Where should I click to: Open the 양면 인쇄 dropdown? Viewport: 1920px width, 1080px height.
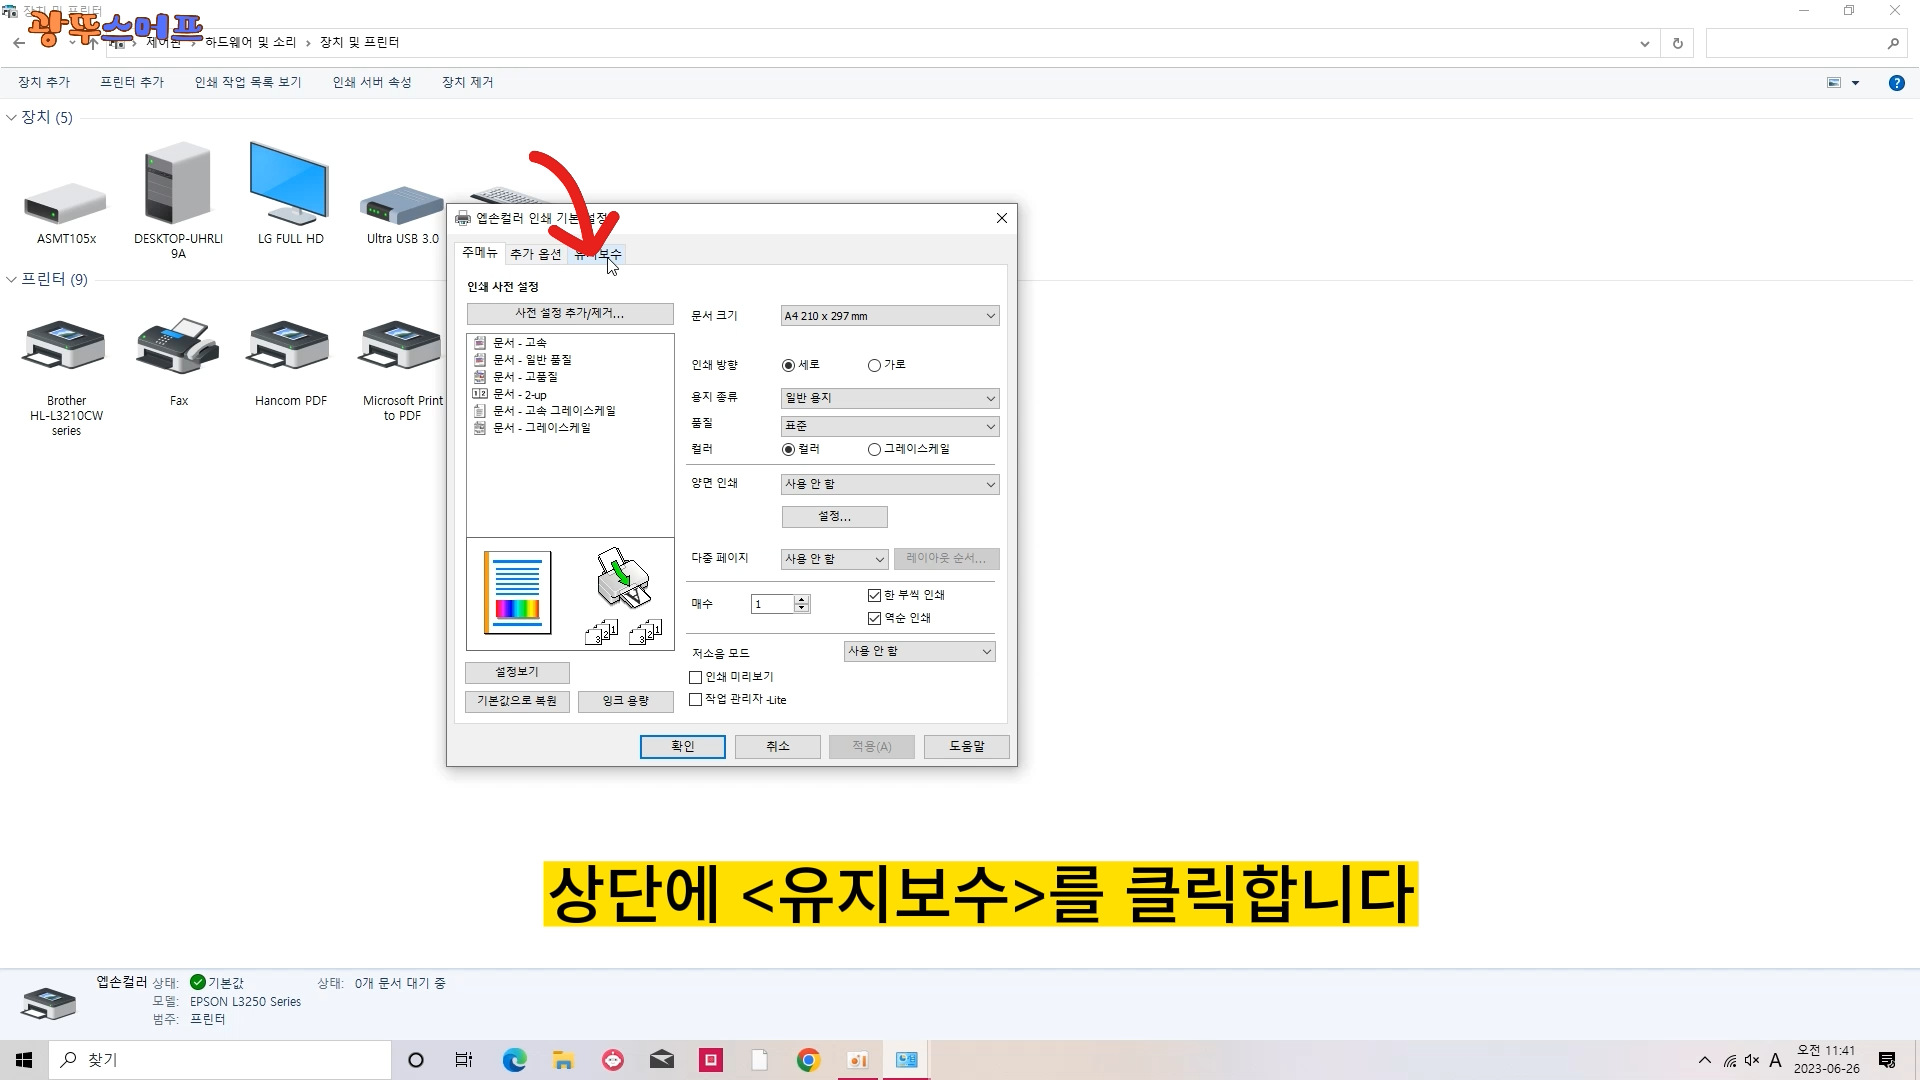tap(889, 485)
